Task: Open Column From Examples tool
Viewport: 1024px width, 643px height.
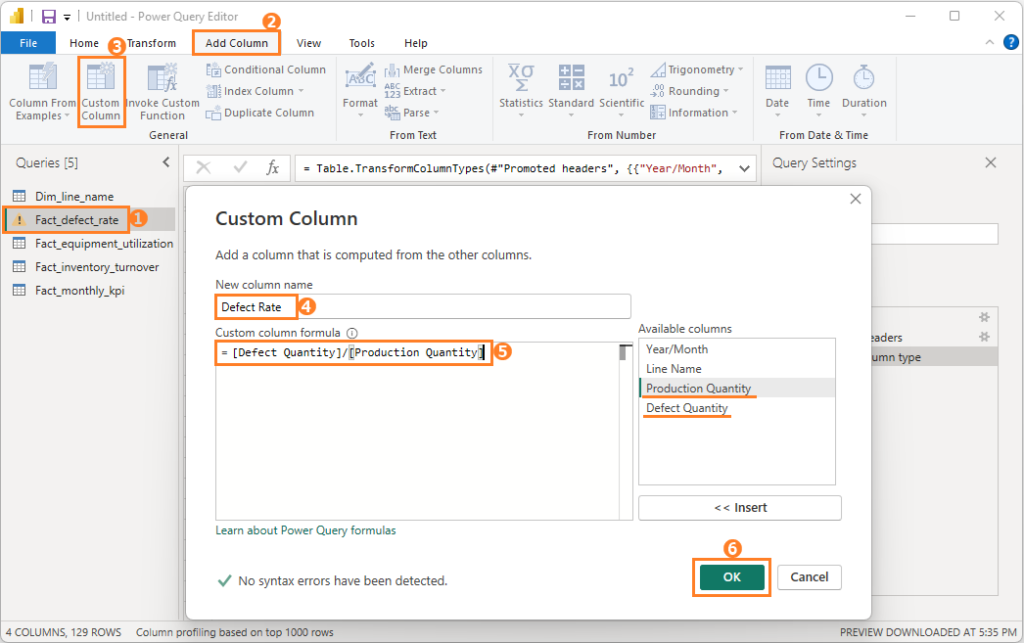Action: tap(42, 91)
